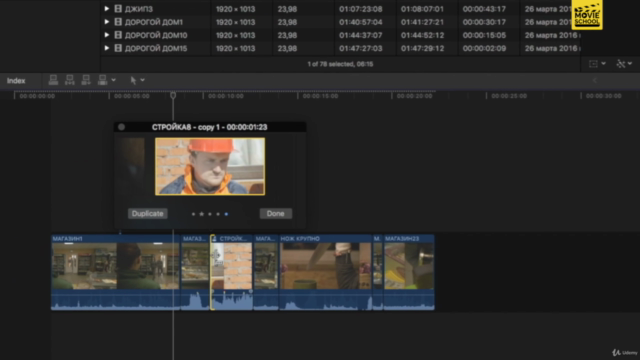This screenshot has width=640, height=360.
Task: Click the 00:00:25:00 ruler mark
Action: (509, 96)
